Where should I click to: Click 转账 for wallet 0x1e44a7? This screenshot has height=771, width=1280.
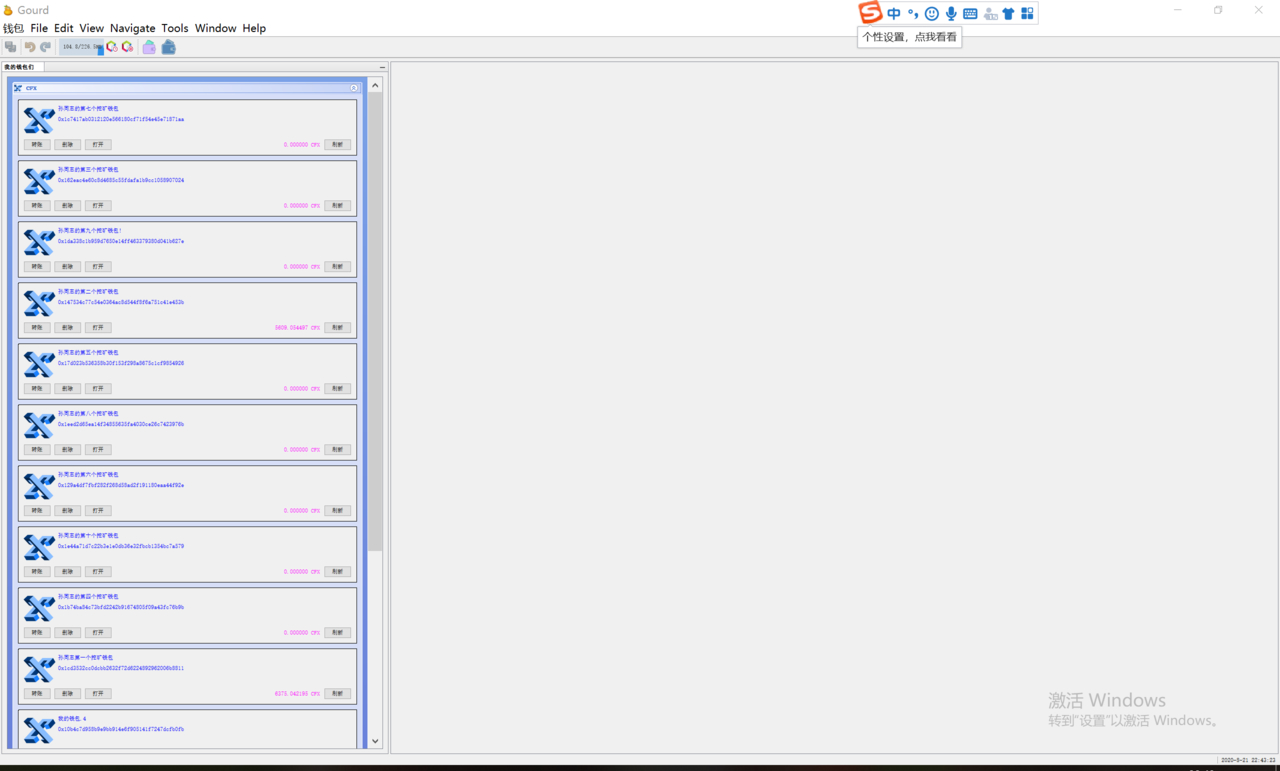(37, 572)
